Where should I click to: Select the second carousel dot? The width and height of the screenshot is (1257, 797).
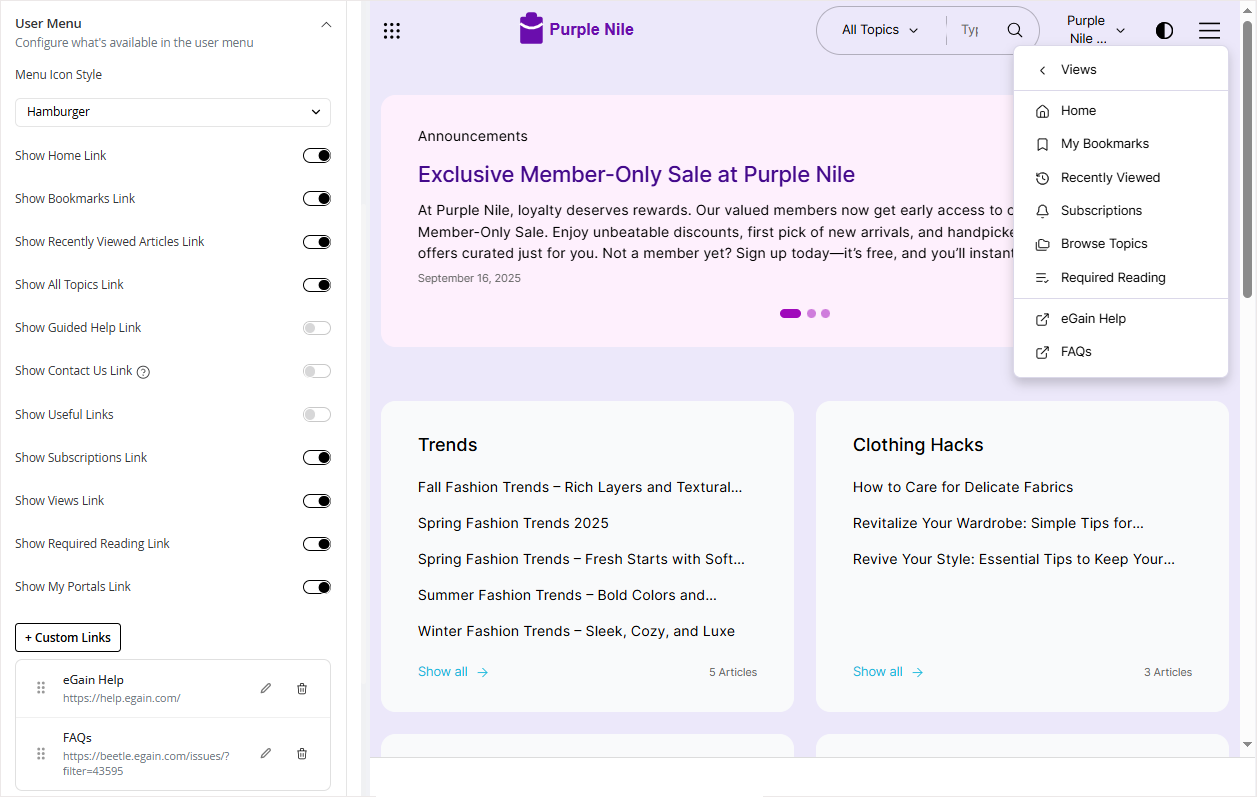(810, 313)
